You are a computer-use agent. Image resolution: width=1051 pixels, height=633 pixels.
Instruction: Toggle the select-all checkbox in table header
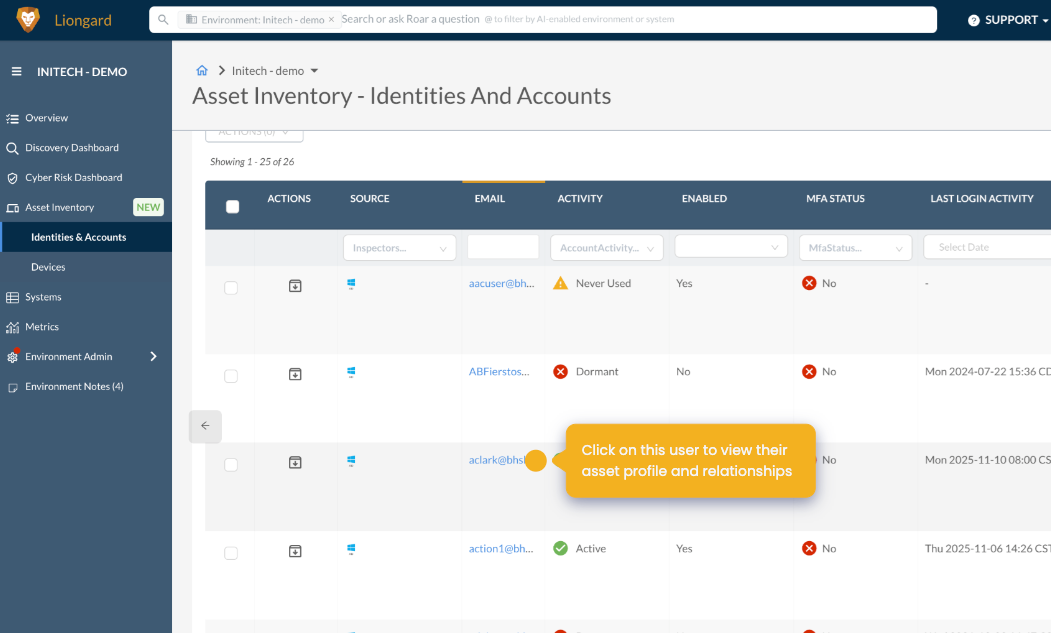coord(233,207)
